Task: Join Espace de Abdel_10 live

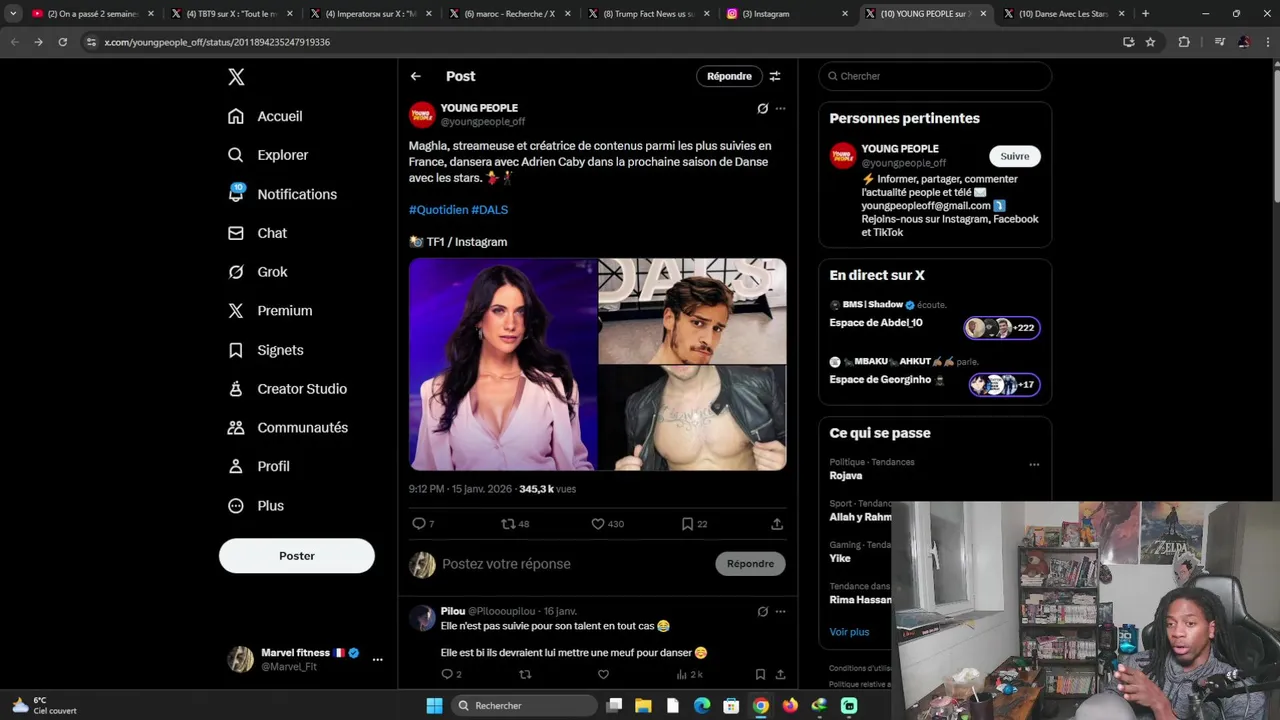Action: coord(935,317)
